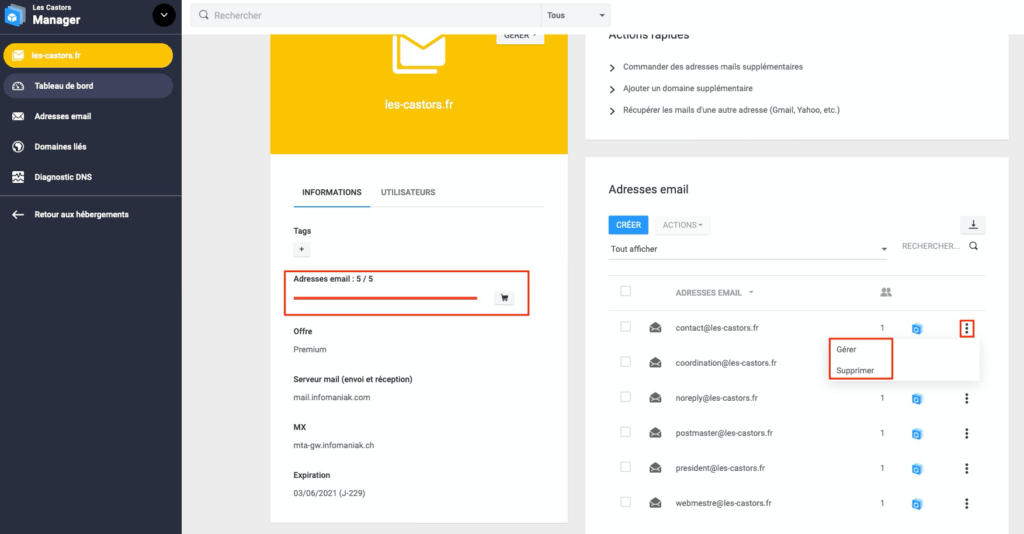Click the coordination@les-castors.fr address
This screenshot has height=534, width=1024.
(x=726, y=363)
